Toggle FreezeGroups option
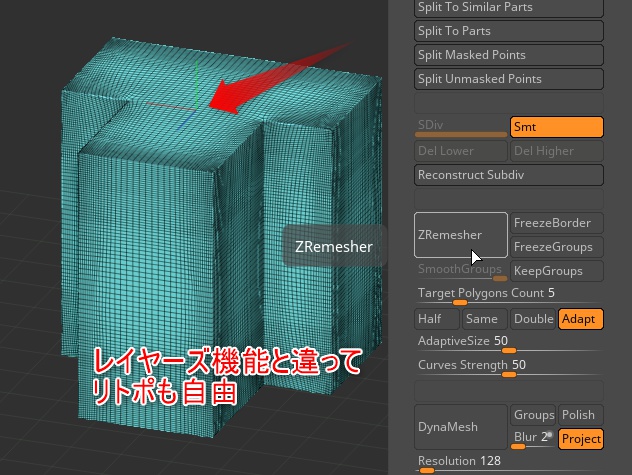632x475 pixels. pyautogui.click(x=557, y=247)
